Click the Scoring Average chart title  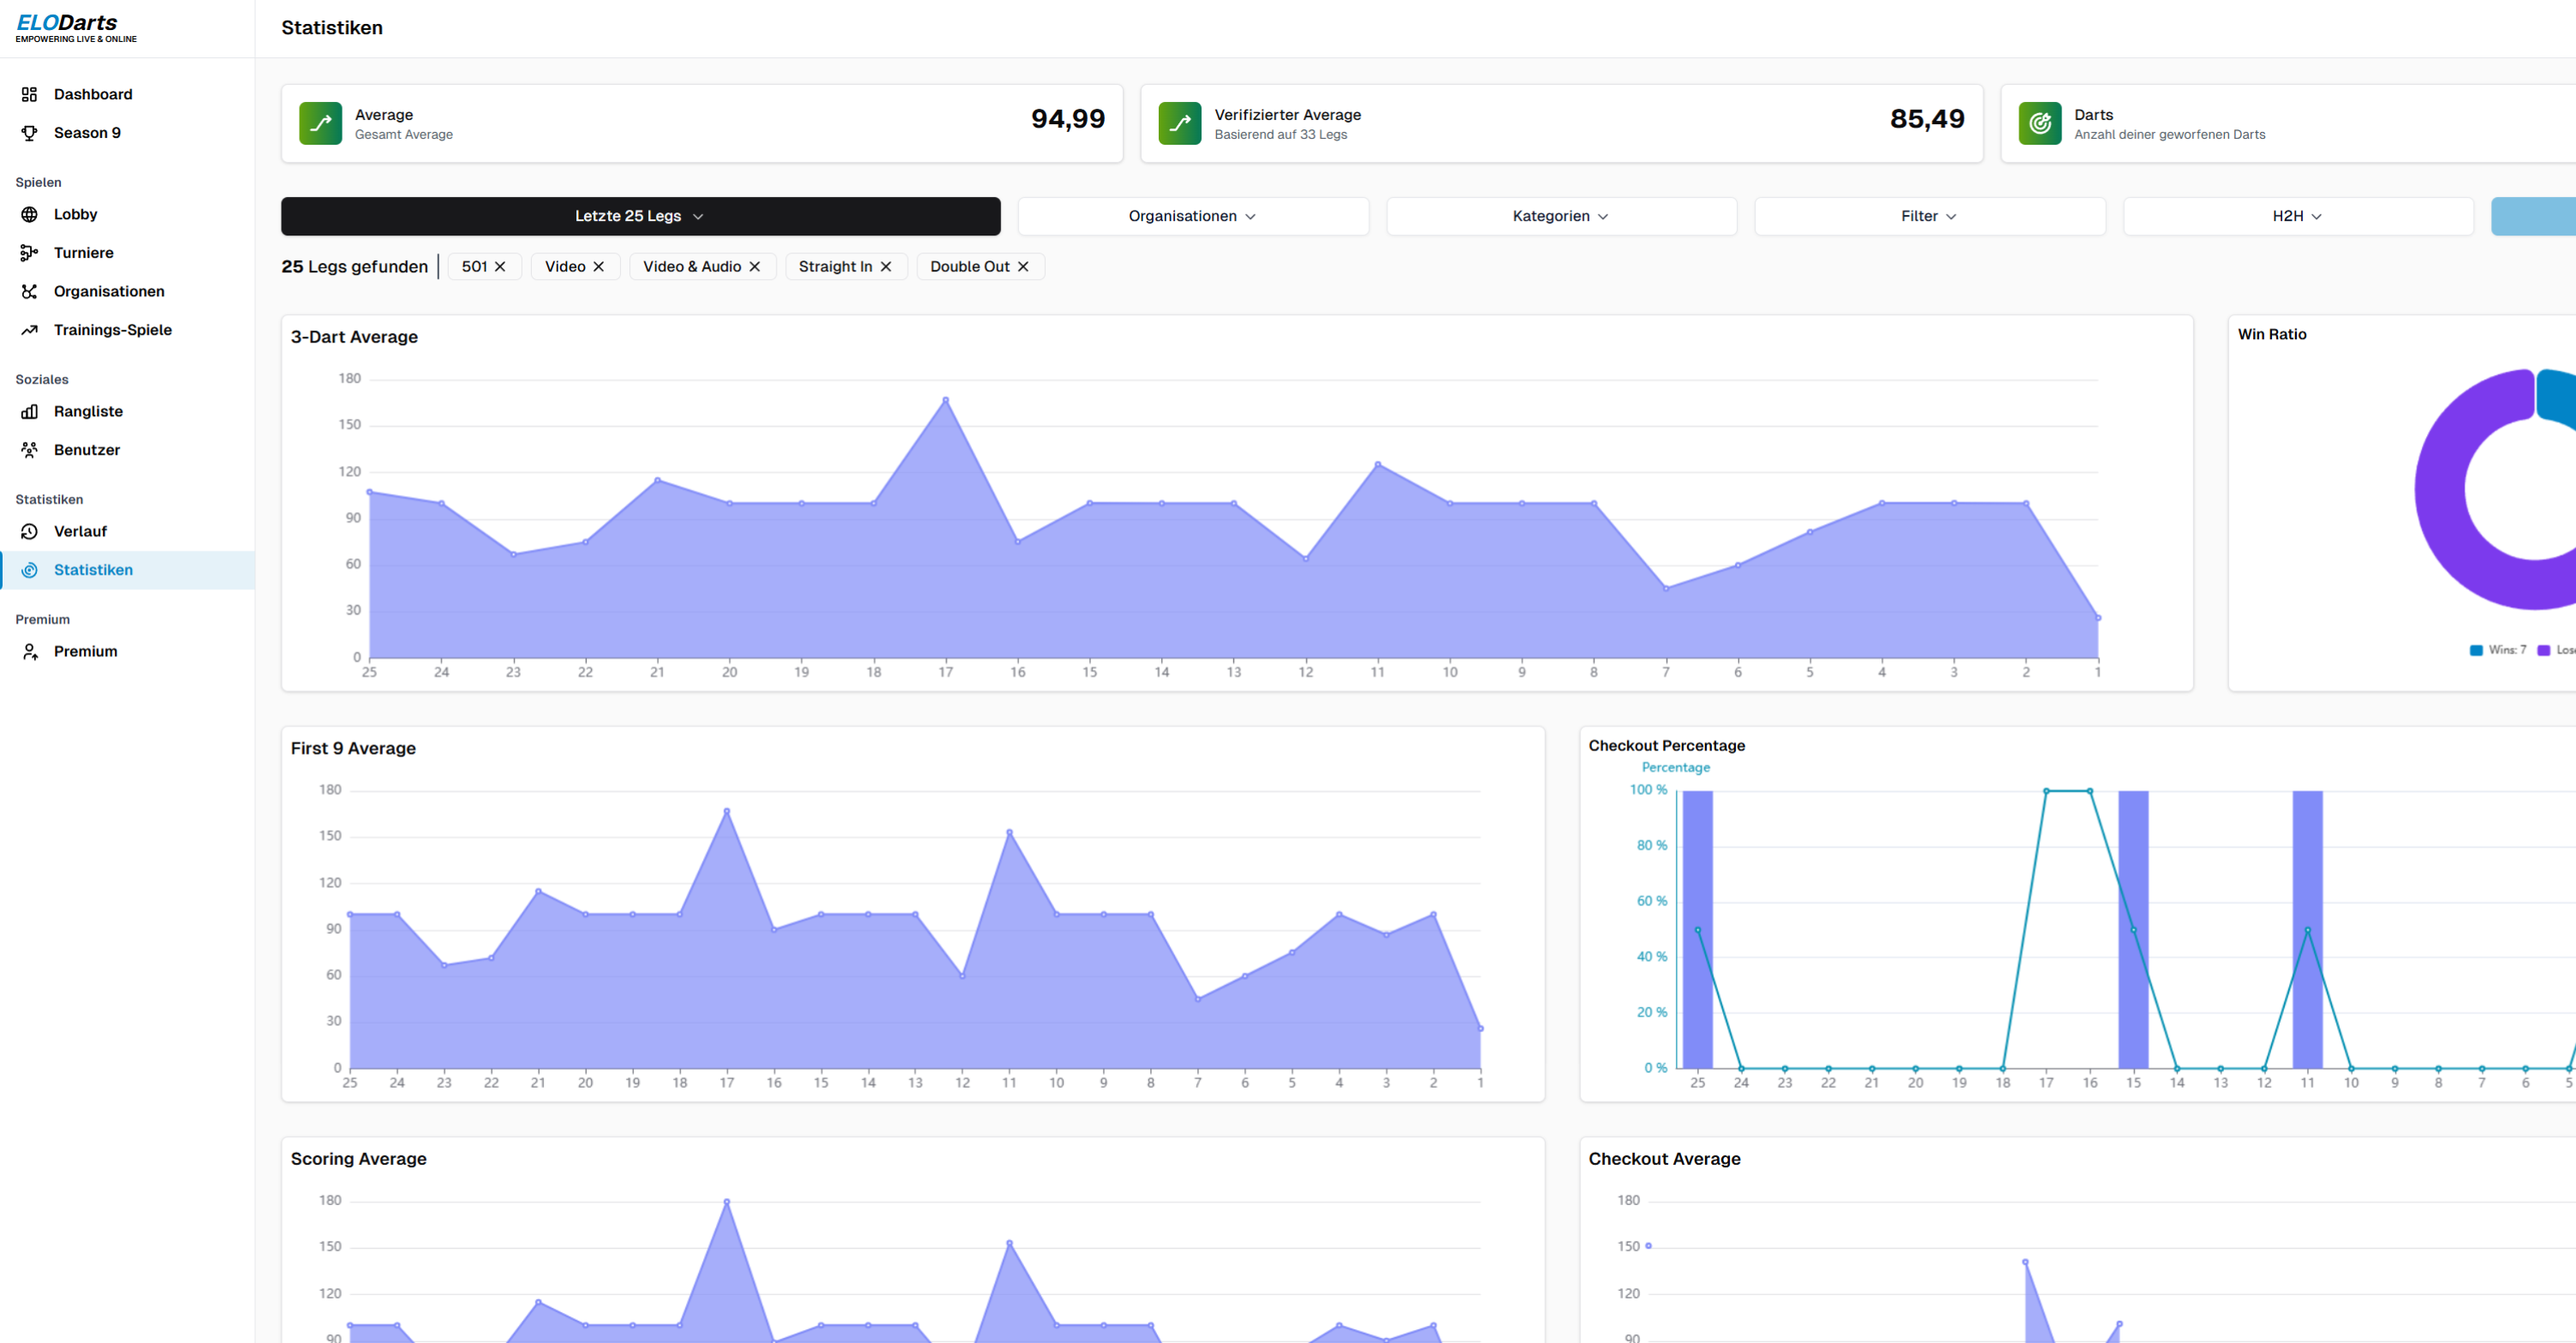[x=358, y=1158]
